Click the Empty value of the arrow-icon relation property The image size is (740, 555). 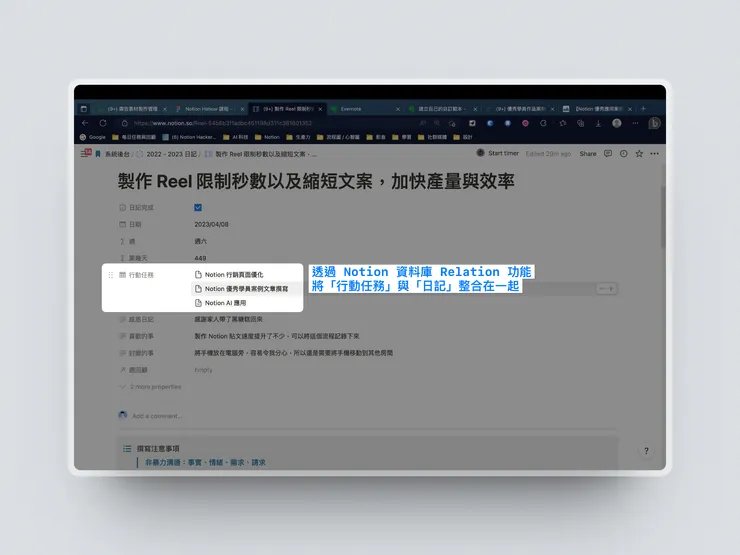coord(203,370)
